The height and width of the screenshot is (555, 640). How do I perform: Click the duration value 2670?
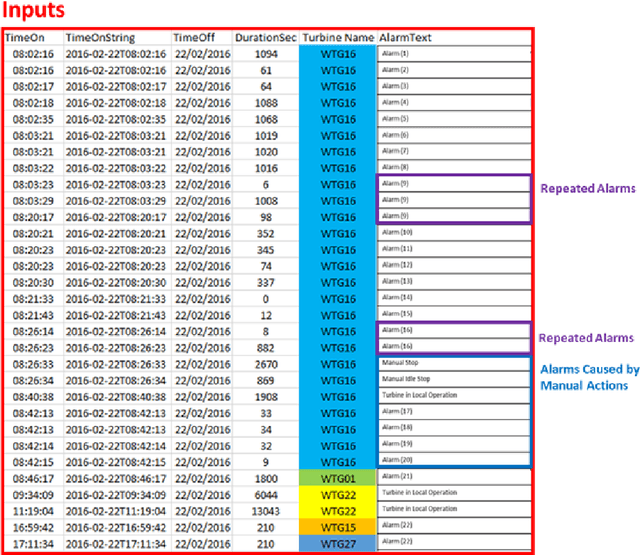click(x=266, y=364)
